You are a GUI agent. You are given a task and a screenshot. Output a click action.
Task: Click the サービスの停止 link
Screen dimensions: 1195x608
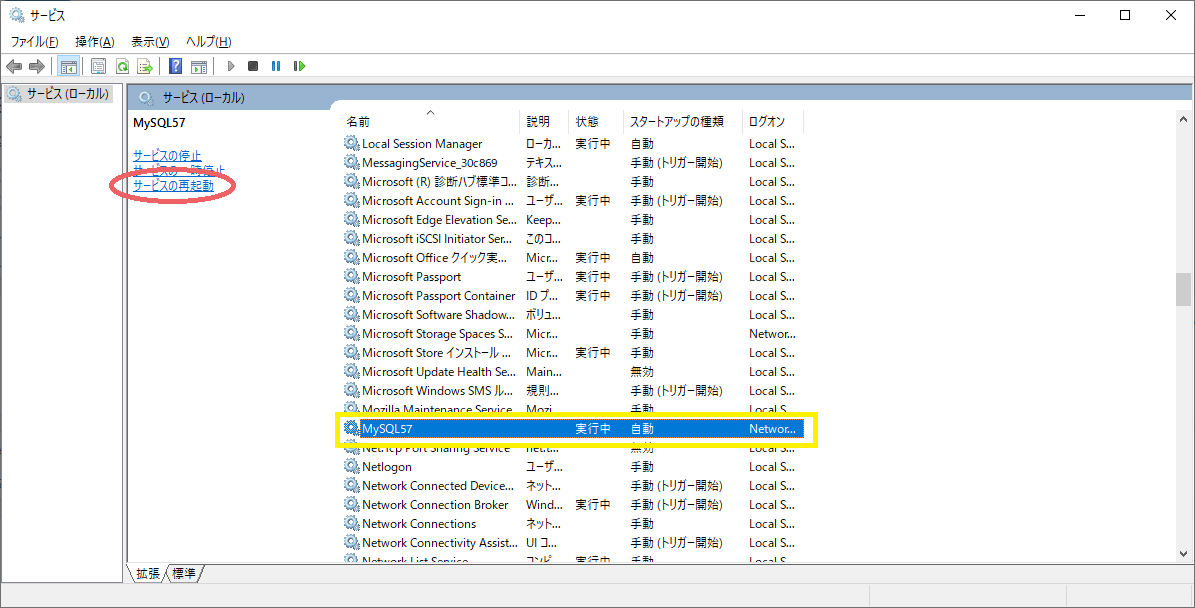167,155
